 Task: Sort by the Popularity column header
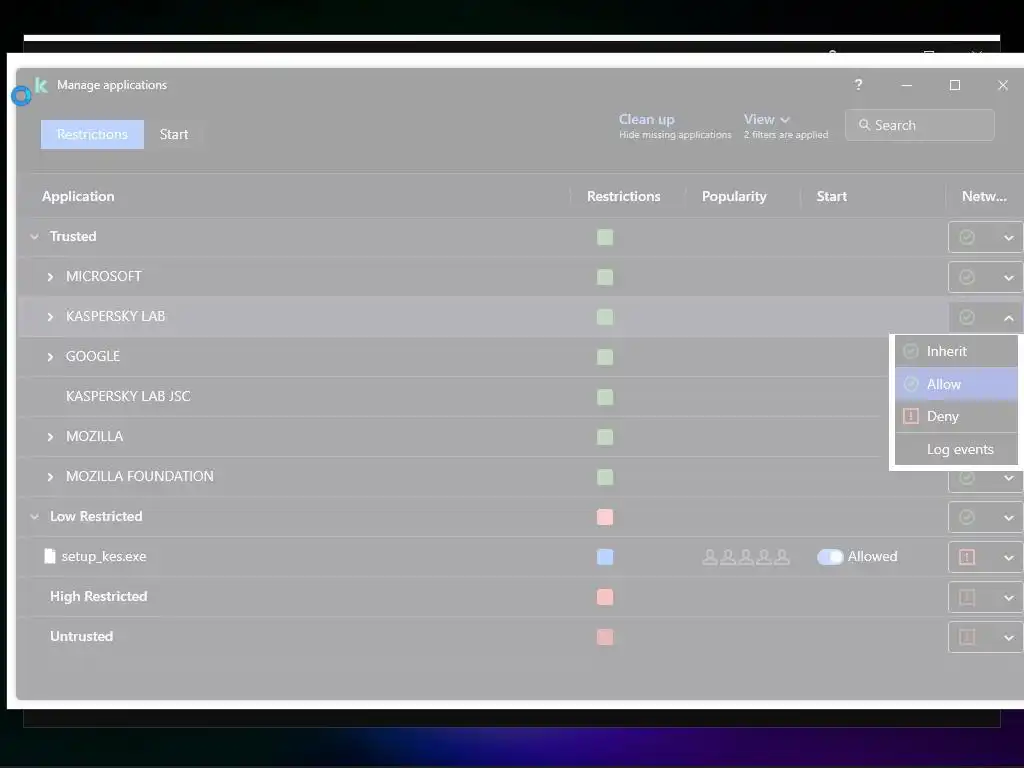[x=734, y=196]
